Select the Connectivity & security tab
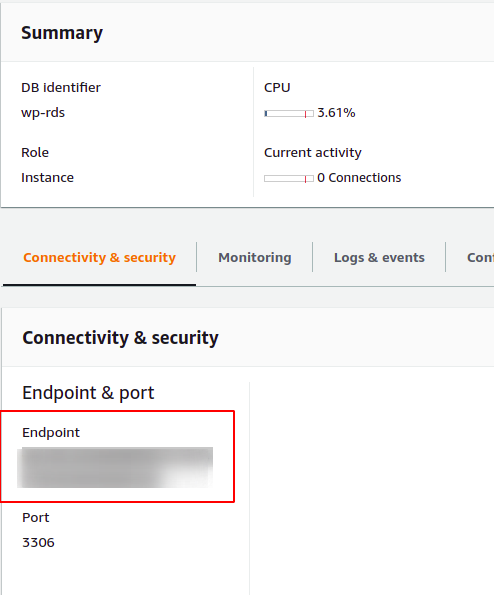494x595 pixels. (99, 257)
